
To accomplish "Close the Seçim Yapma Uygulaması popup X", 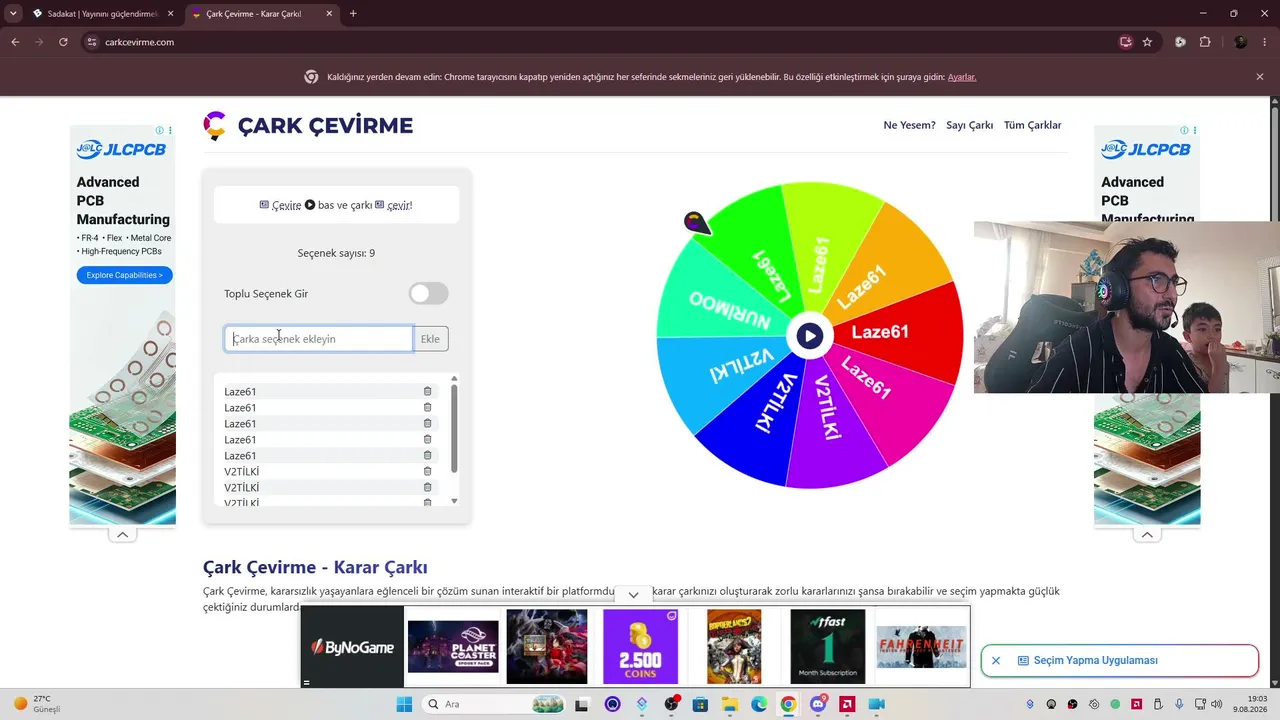I will pyautogui.click(x=996, y=660).
